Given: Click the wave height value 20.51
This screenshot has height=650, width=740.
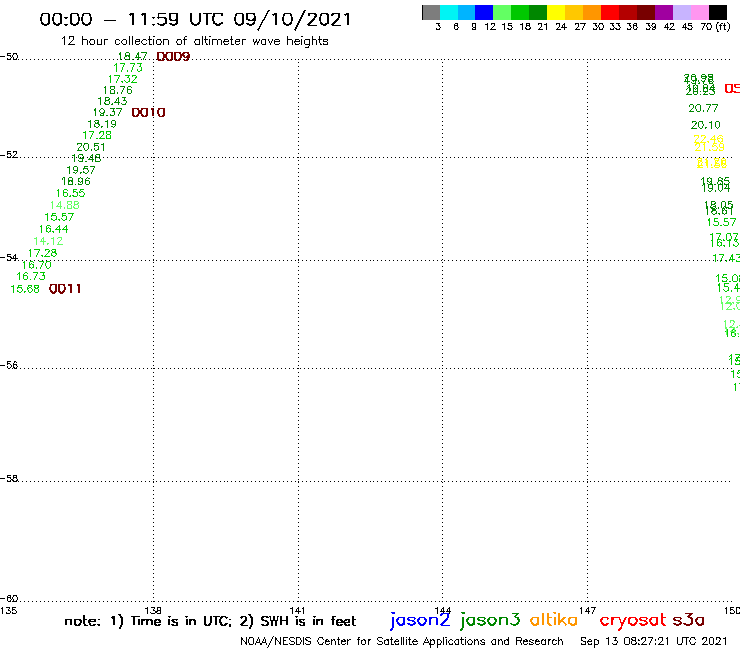Looking at the screenshot, I should pos(91,147).
